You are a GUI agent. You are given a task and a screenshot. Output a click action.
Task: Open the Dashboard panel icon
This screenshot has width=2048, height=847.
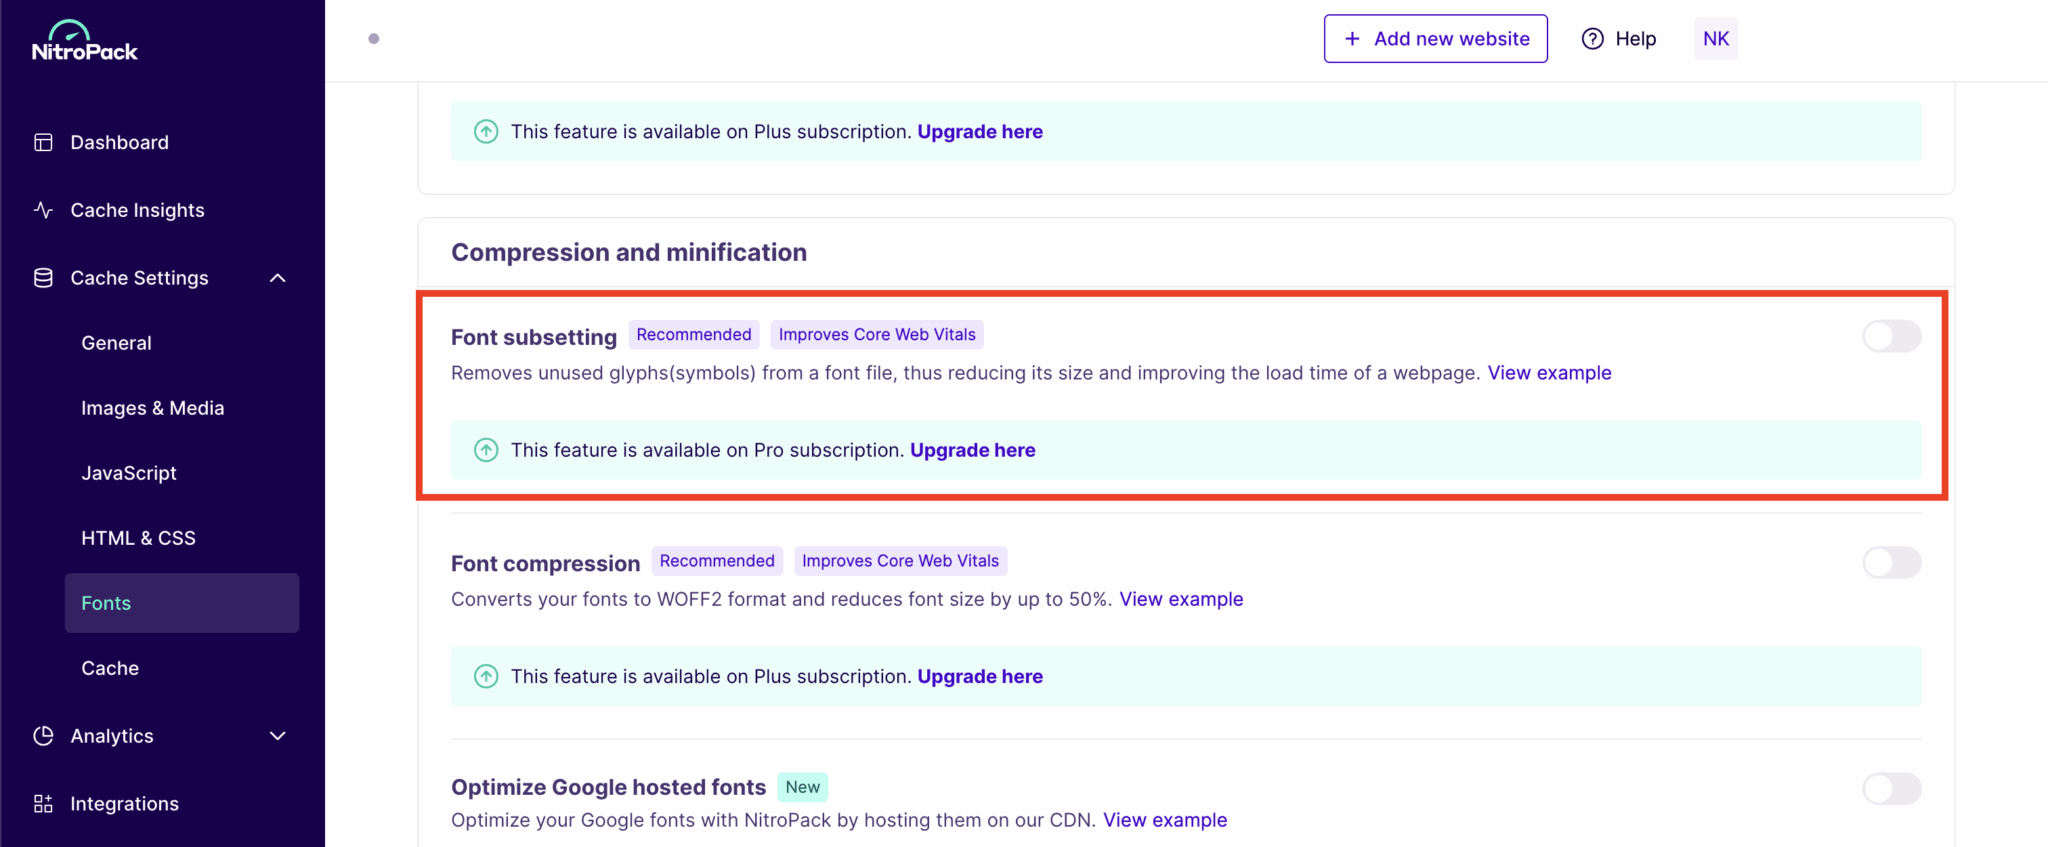click(x=43, y=142)
